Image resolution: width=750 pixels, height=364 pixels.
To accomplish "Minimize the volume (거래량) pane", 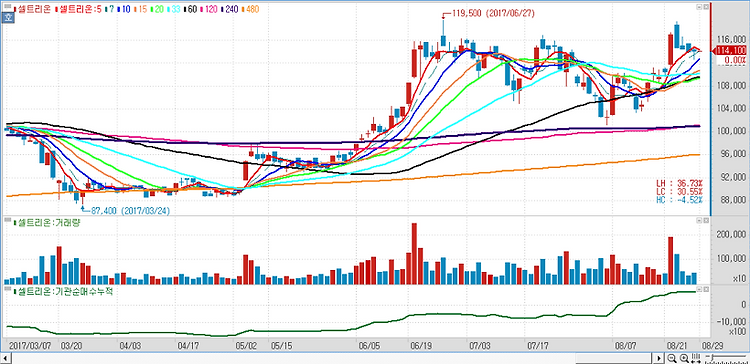I will [699, 220].
